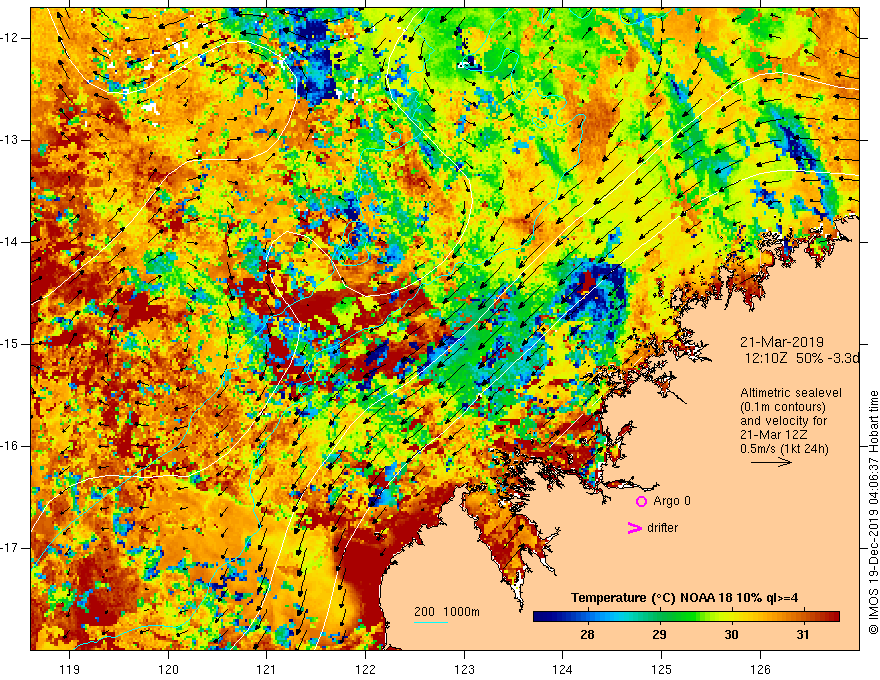
Task: Click the longitude axis label '126'
Action: [x=760, y=669]
